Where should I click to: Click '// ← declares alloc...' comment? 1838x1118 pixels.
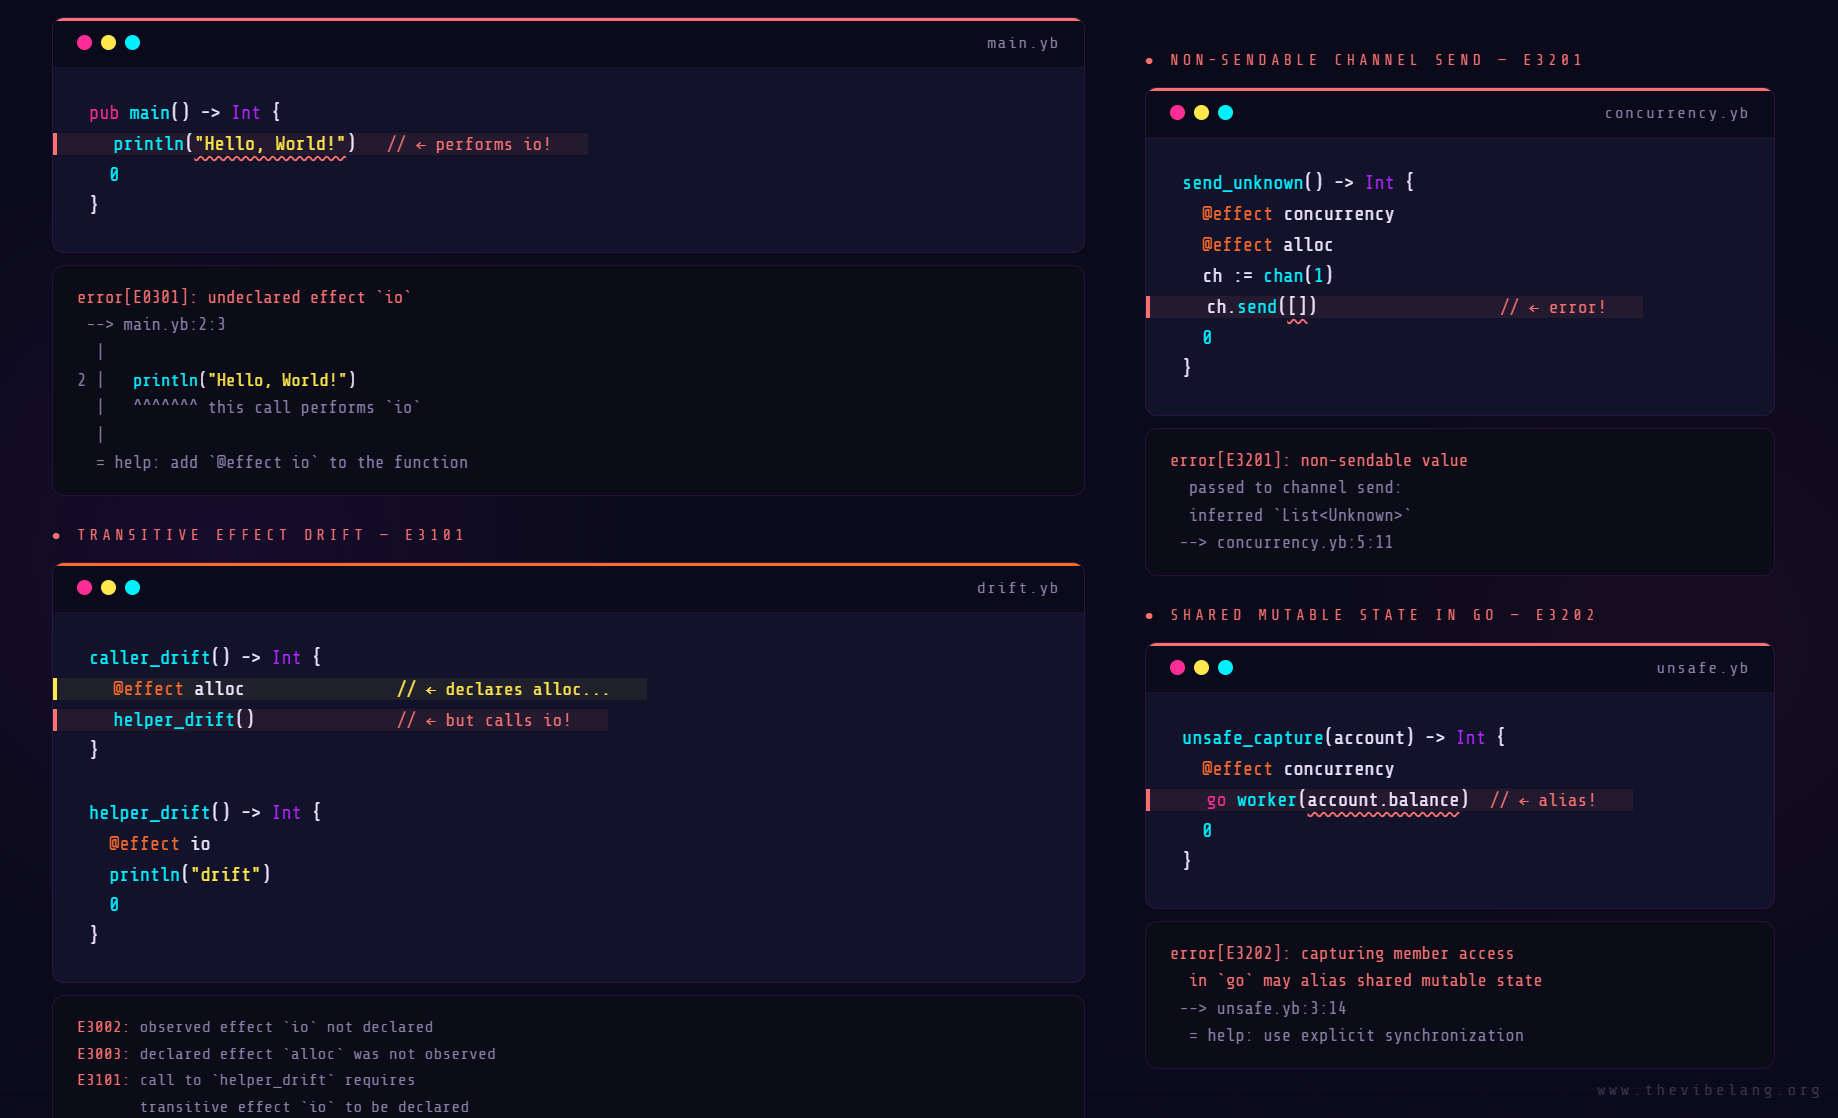click(x=503, y=689)
